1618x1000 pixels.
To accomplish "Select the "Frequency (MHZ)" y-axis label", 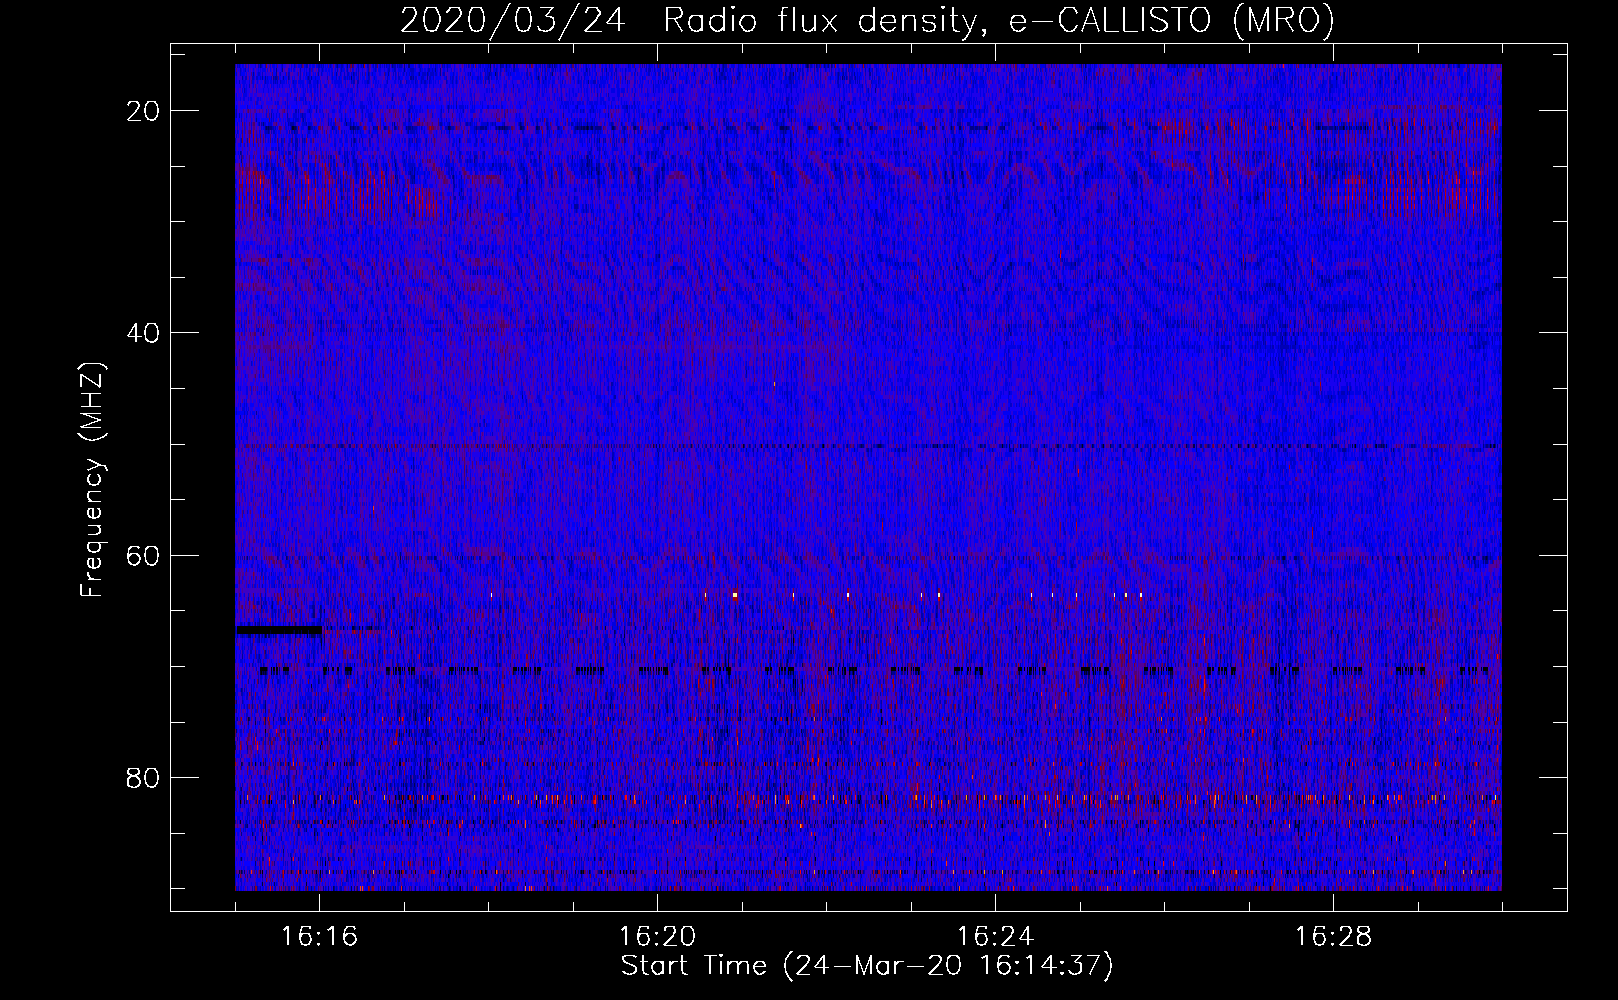I will point(93,479).
